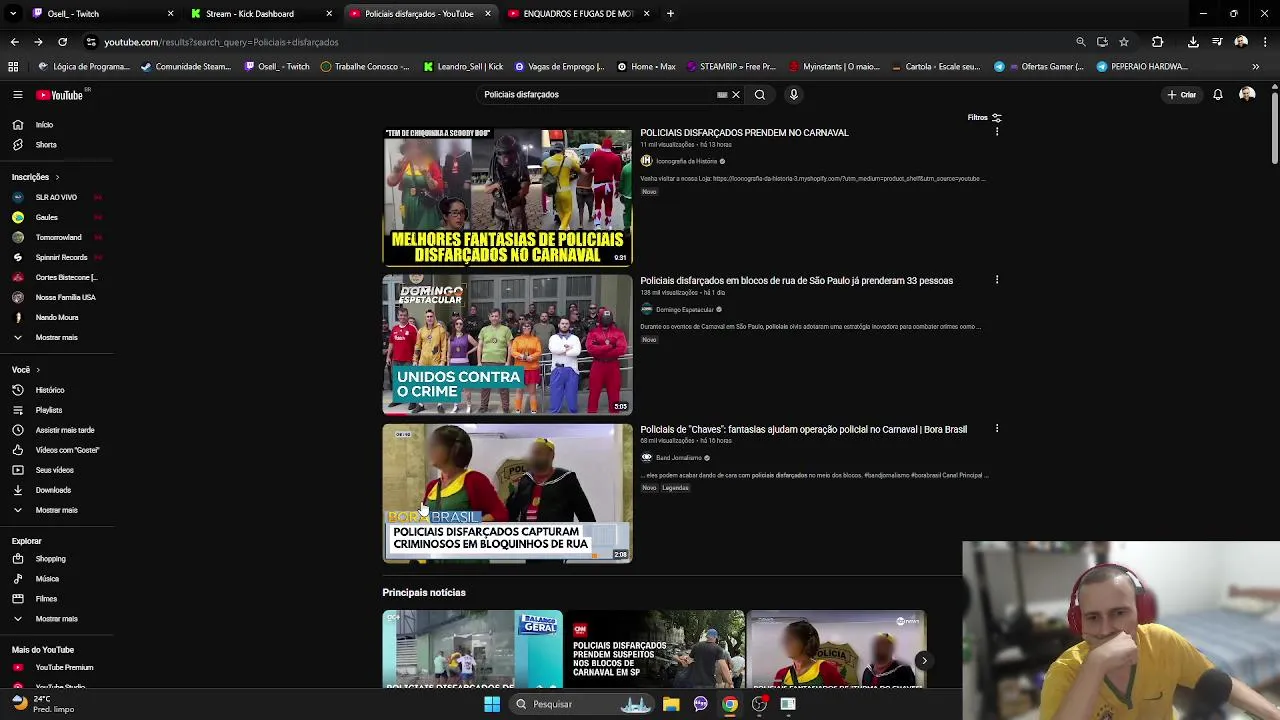
Task: Open Música under Explorar
Action: [47, 579]
